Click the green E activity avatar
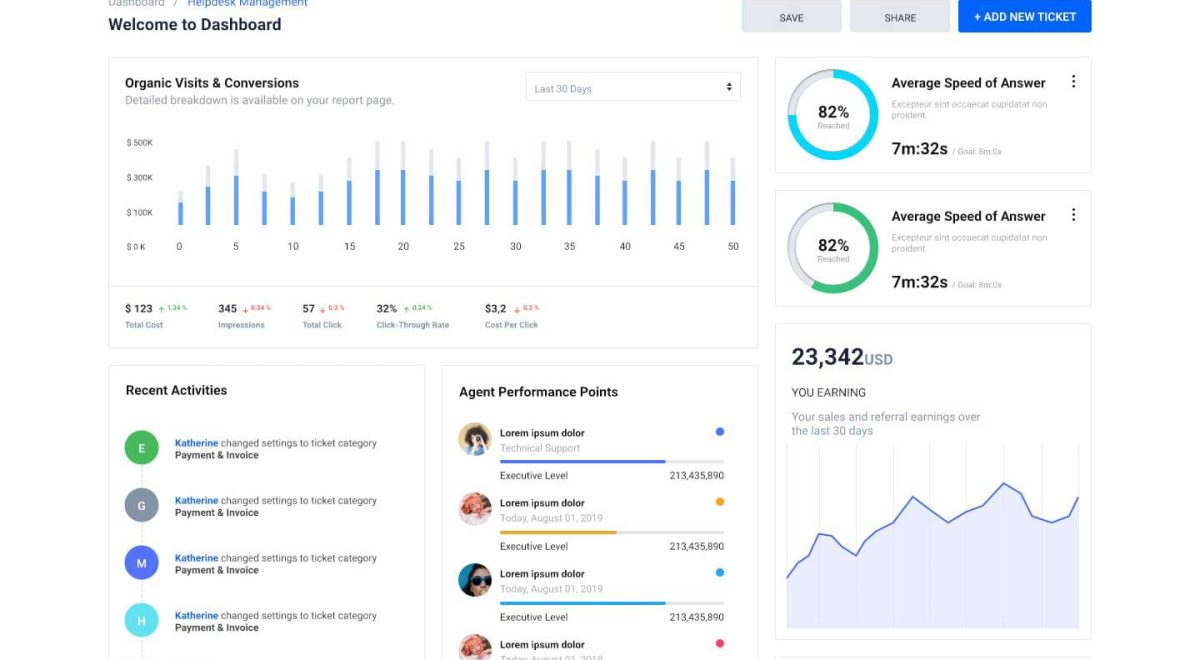 141,448
